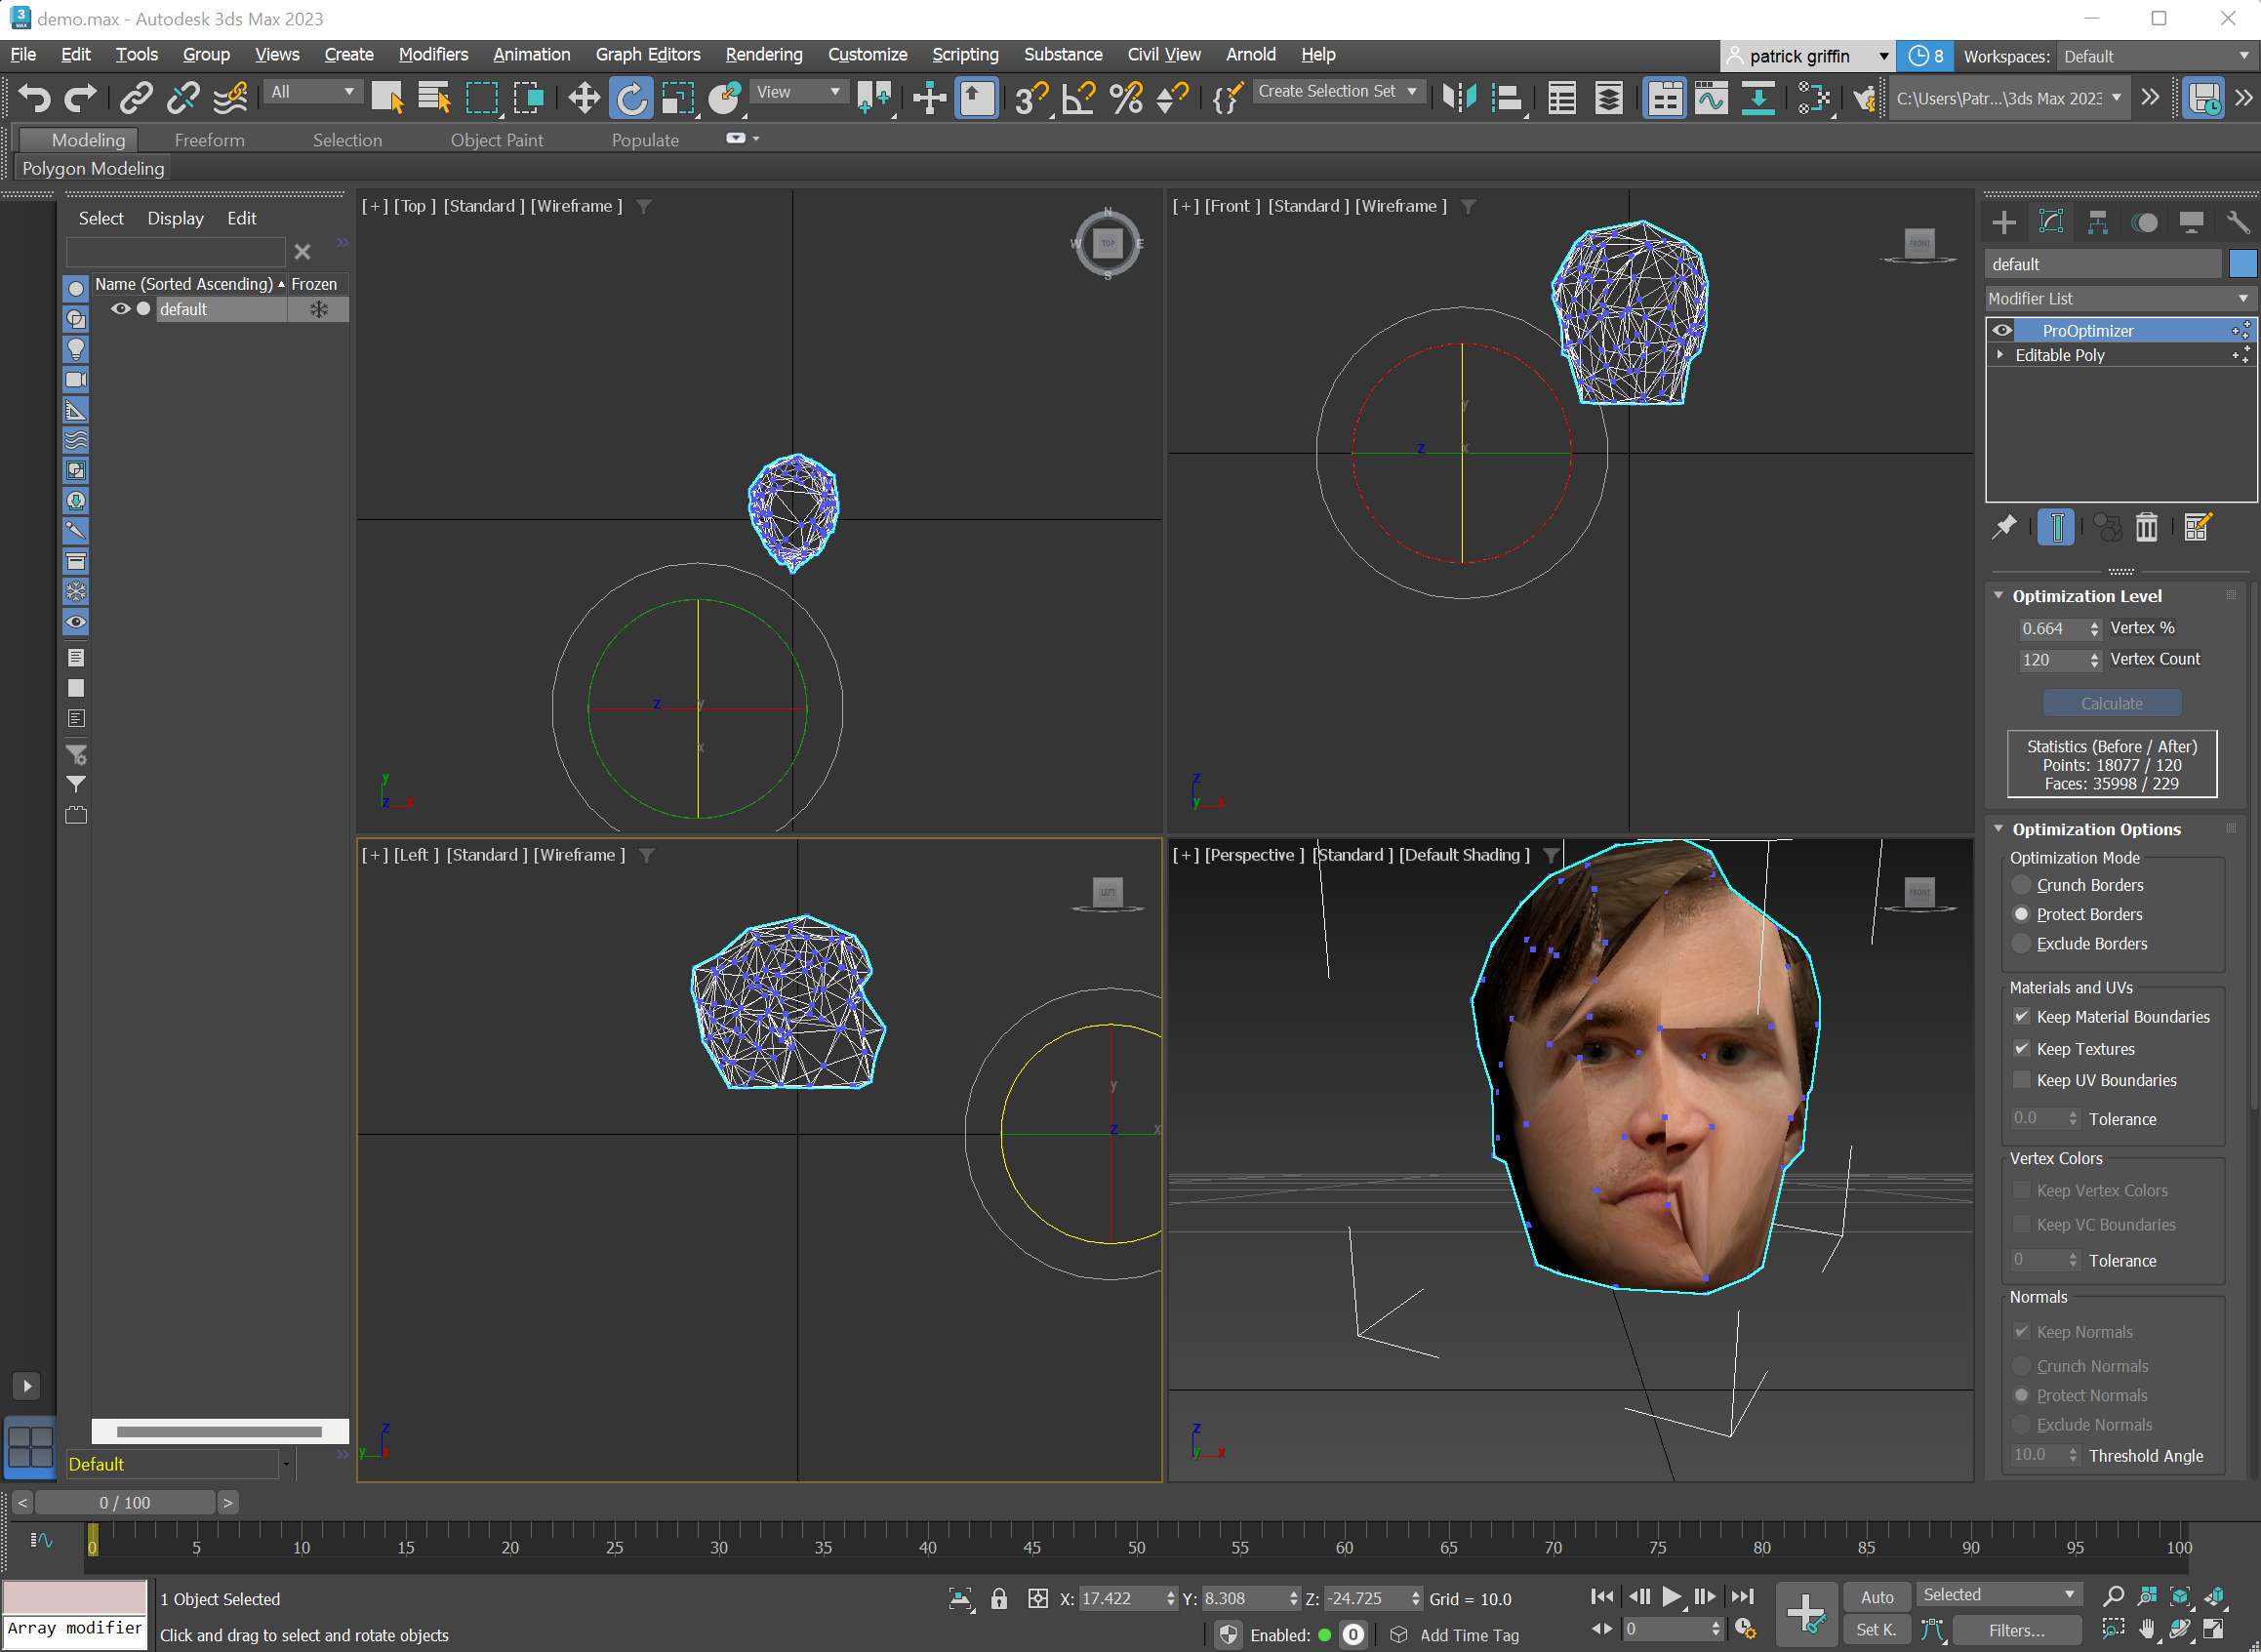Open Select by Name dialog

(433, 97)
